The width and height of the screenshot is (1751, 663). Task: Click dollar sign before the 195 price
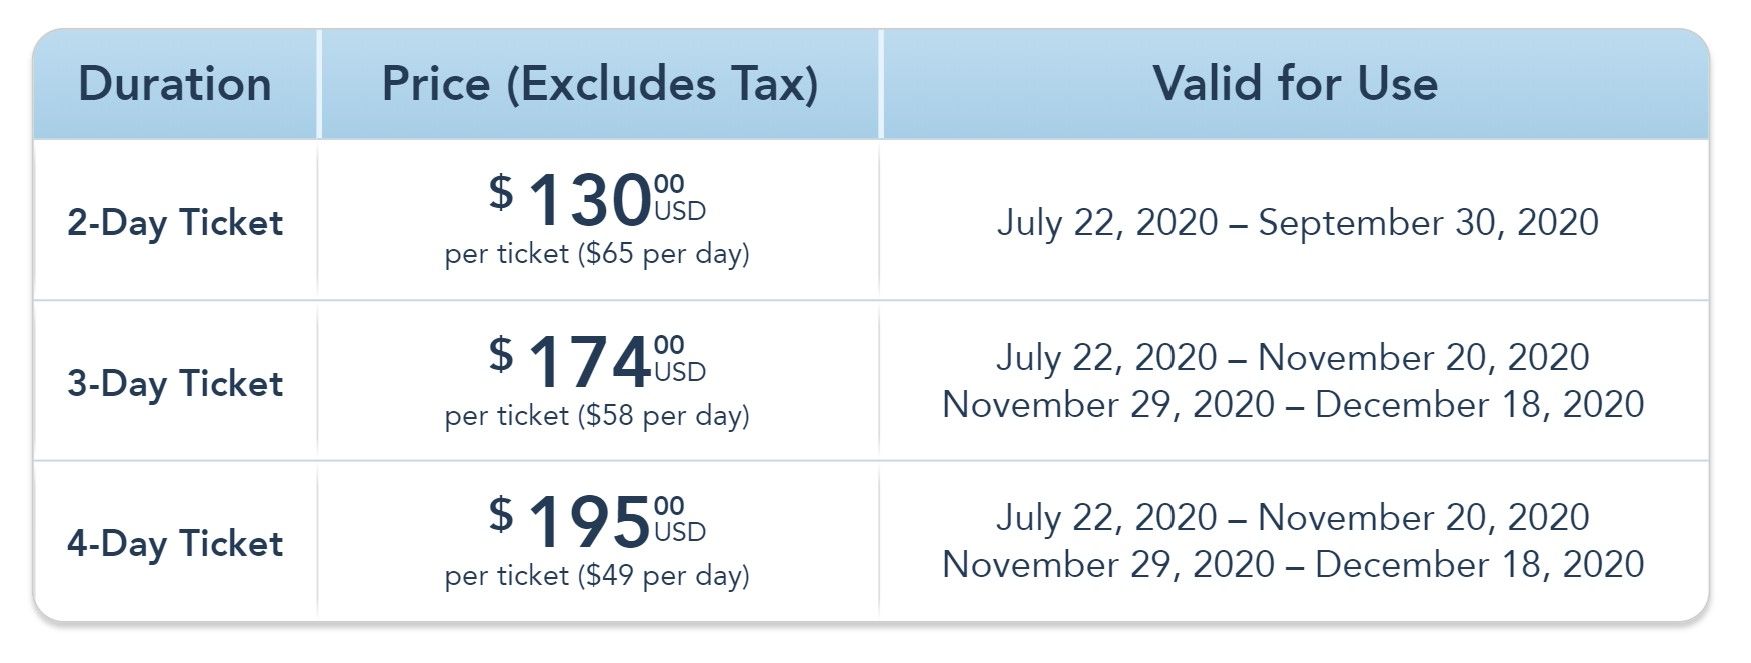501,514
